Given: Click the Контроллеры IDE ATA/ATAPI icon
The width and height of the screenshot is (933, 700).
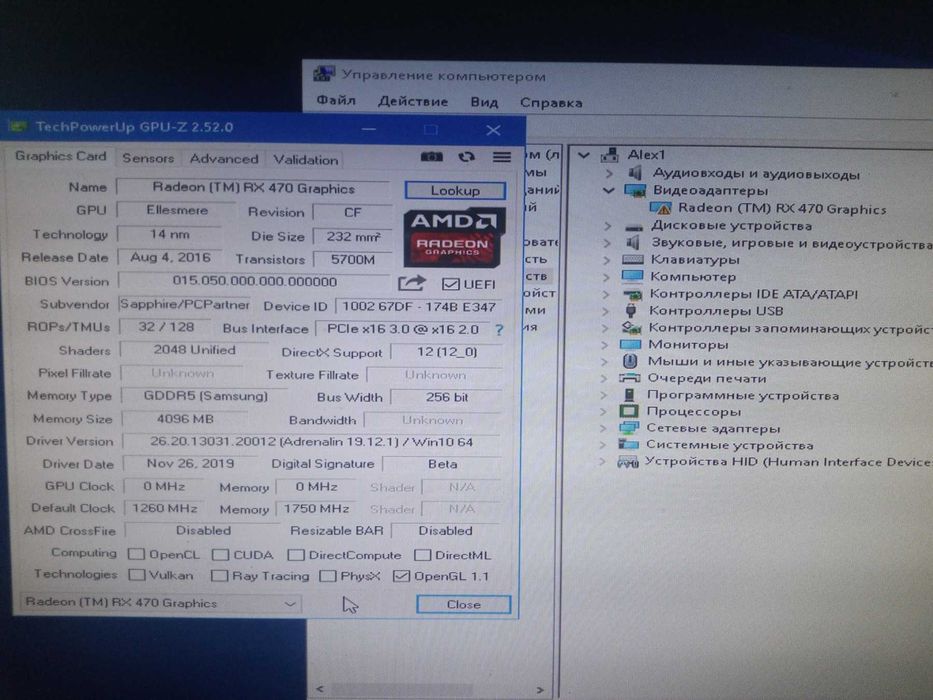Looking at the screenshot, I should [x=632, y=293].
